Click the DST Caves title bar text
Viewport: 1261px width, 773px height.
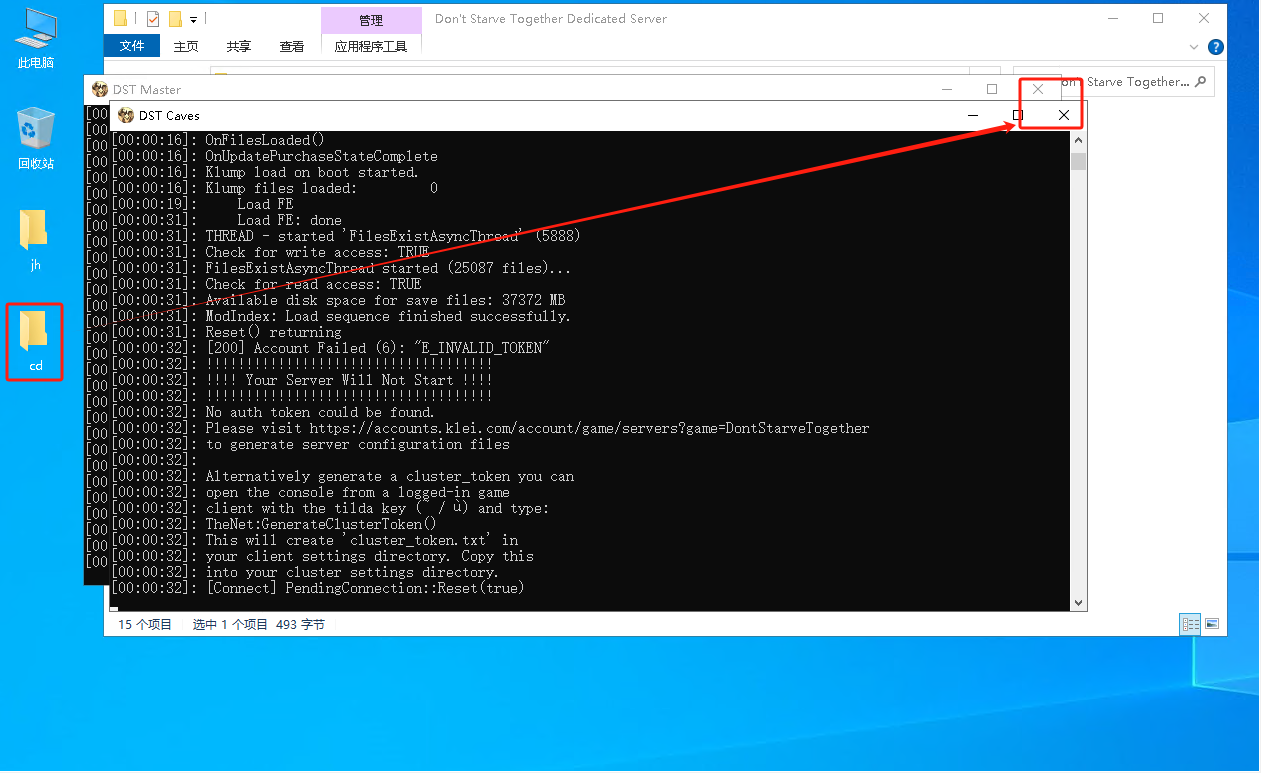pos(169,115)
